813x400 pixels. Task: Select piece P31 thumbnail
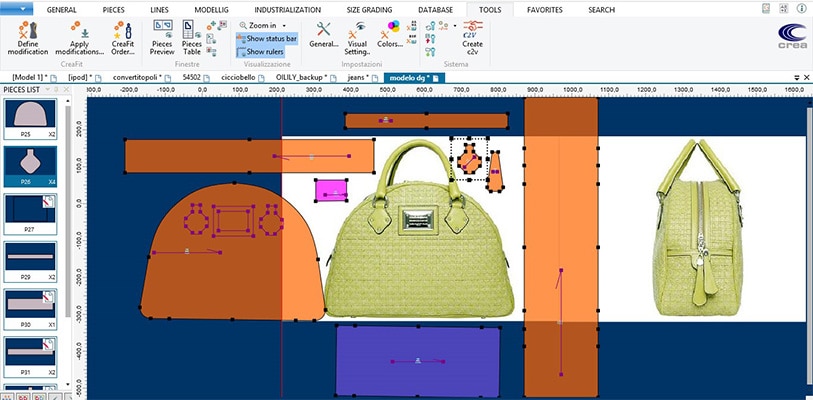[30, 357]
